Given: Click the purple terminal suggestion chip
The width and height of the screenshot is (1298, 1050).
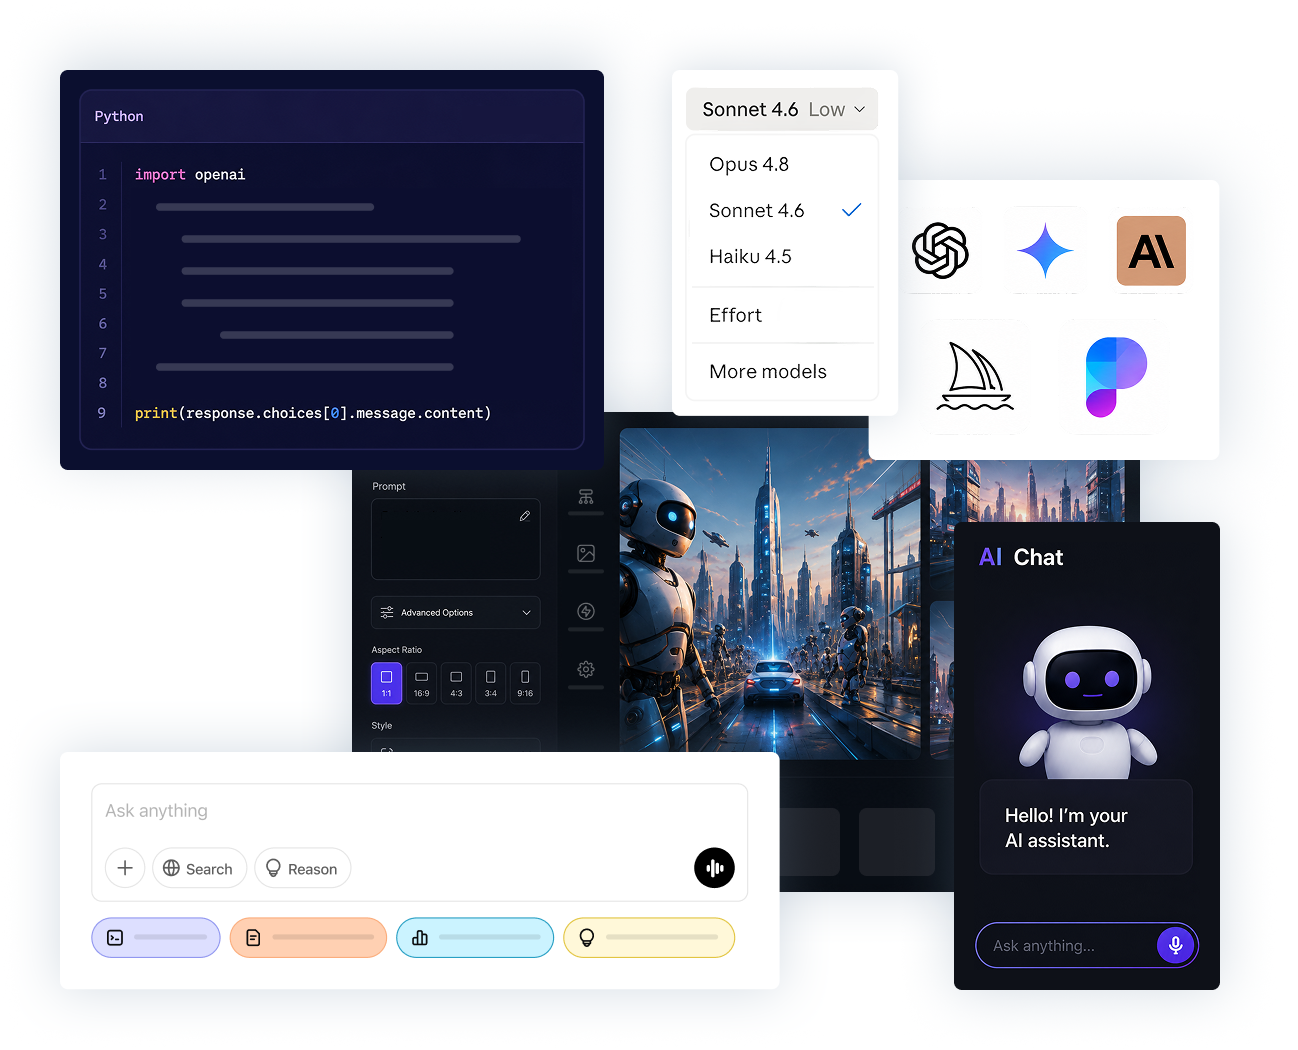Looking at the screenshot, I should [156, 938].
